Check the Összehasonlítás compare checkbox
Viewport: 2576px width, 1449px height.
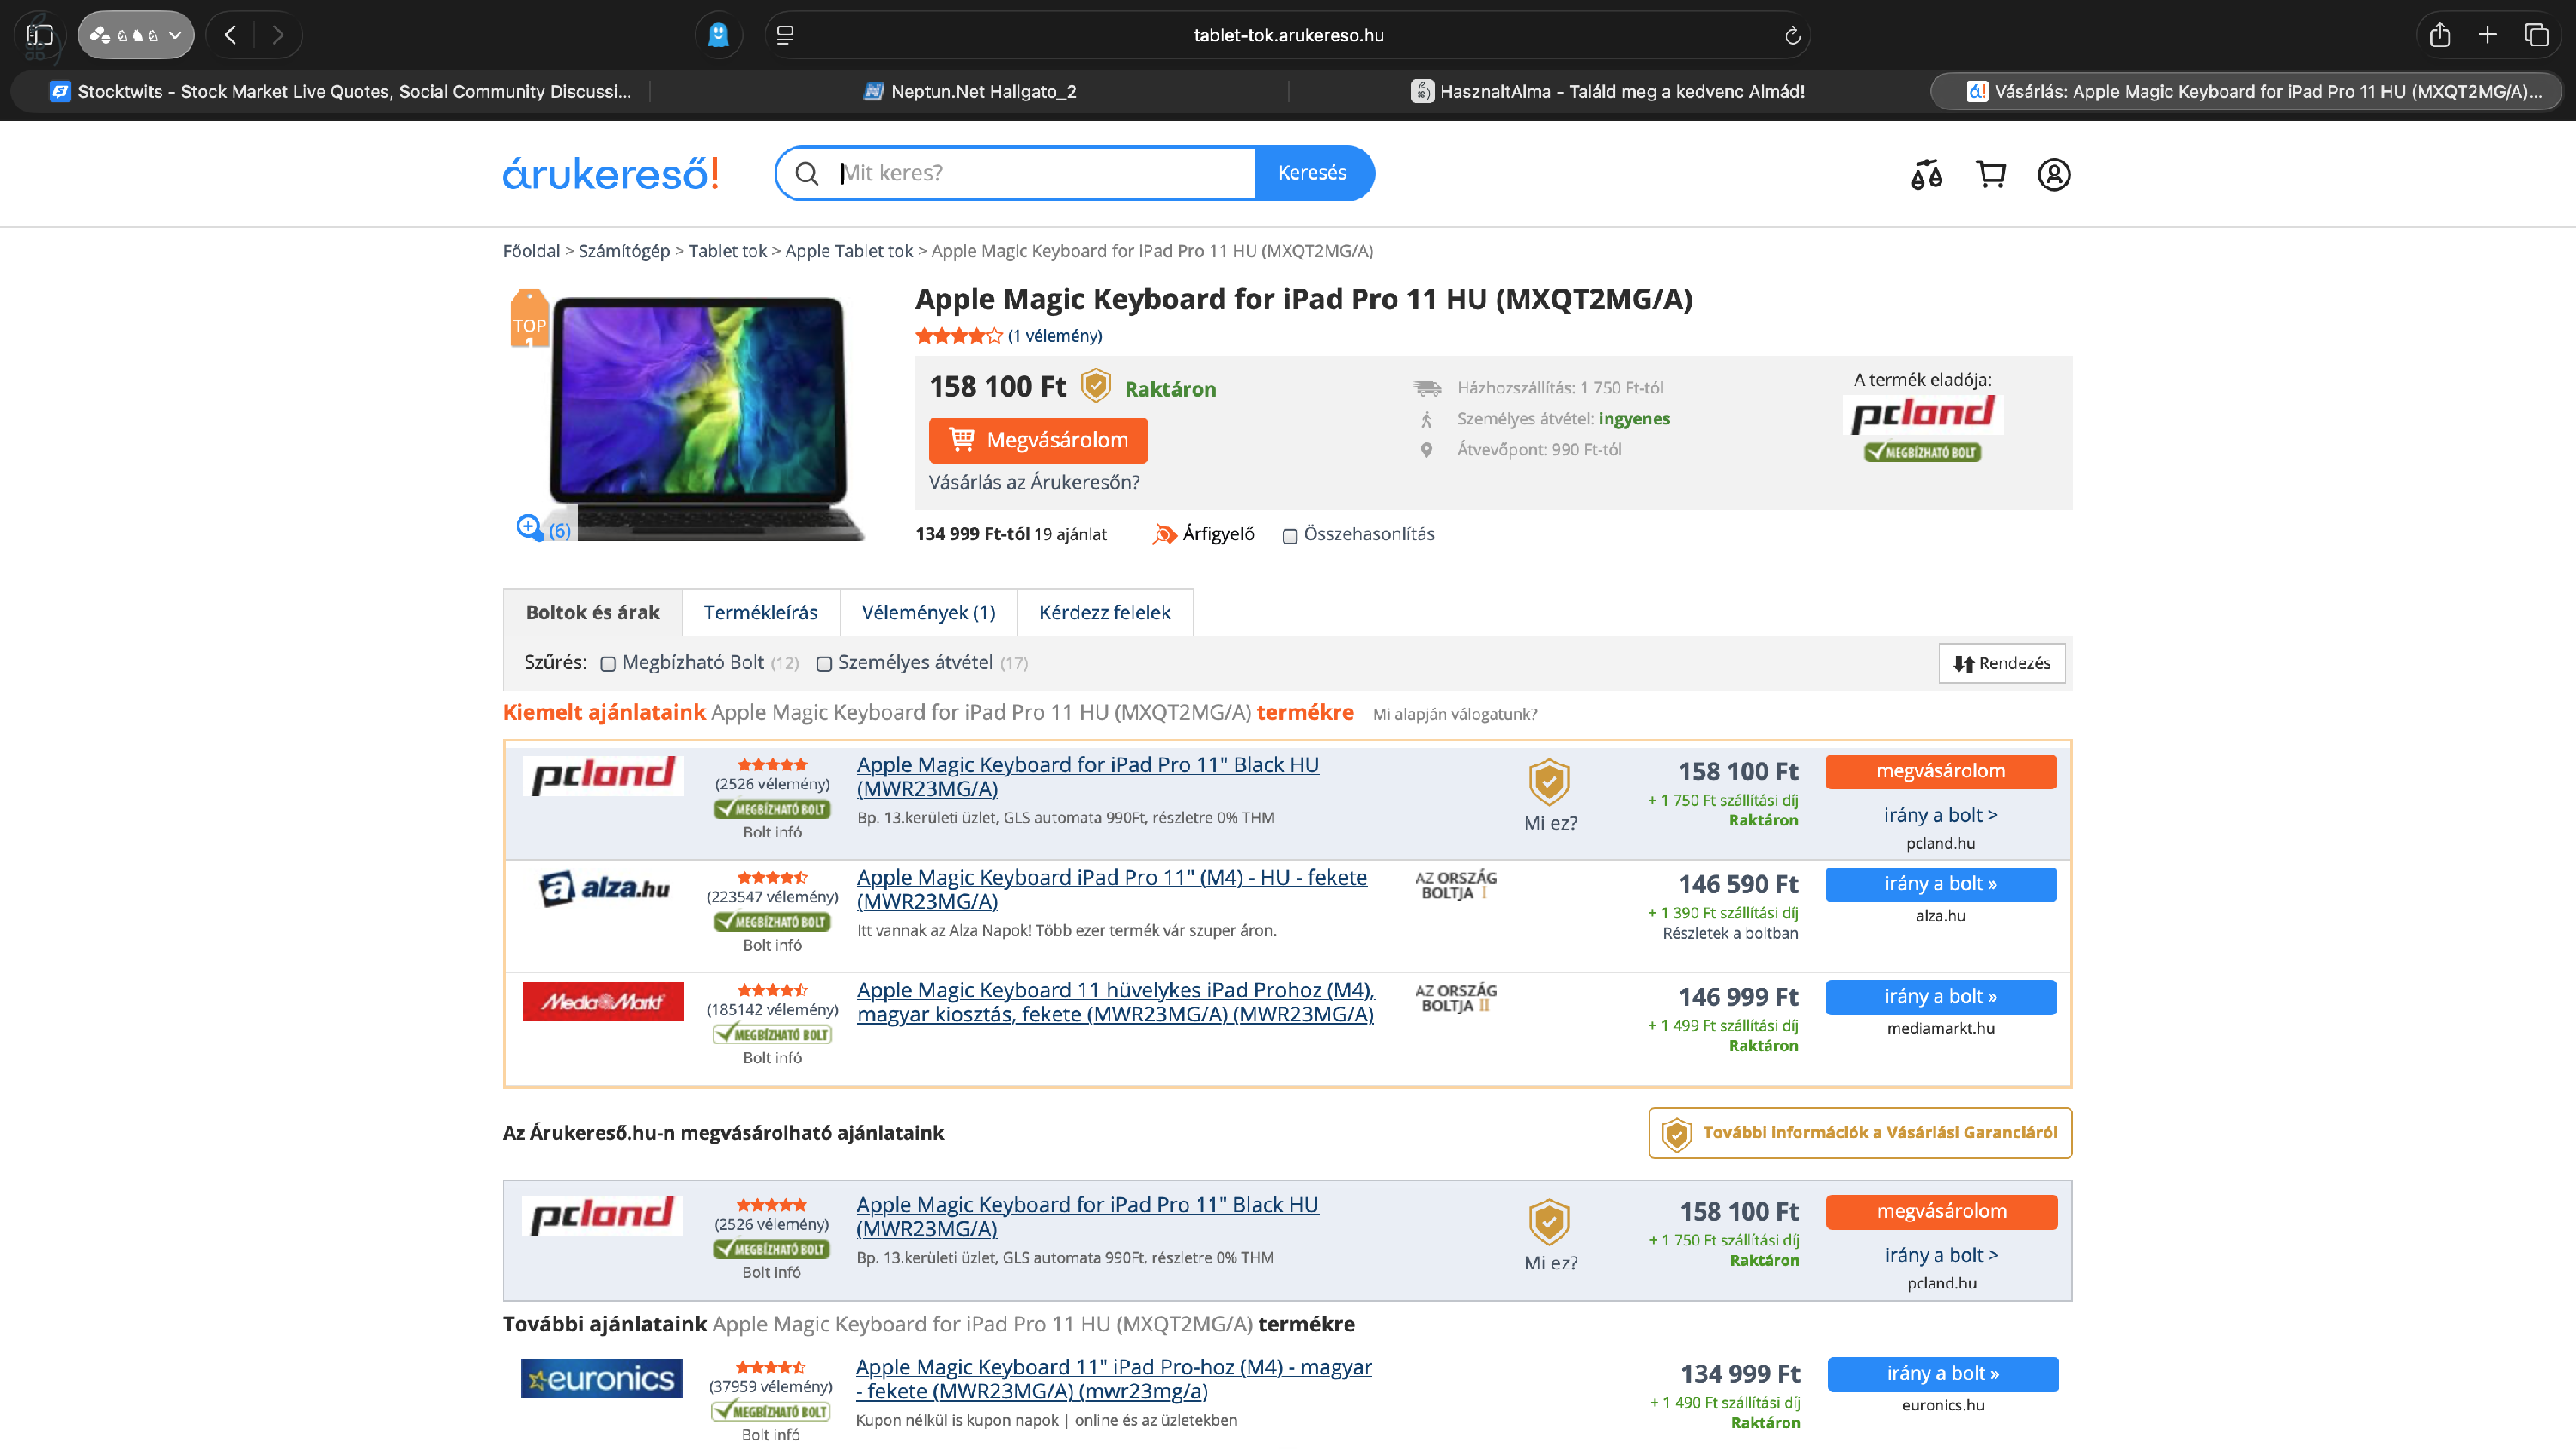point(1290,536)
